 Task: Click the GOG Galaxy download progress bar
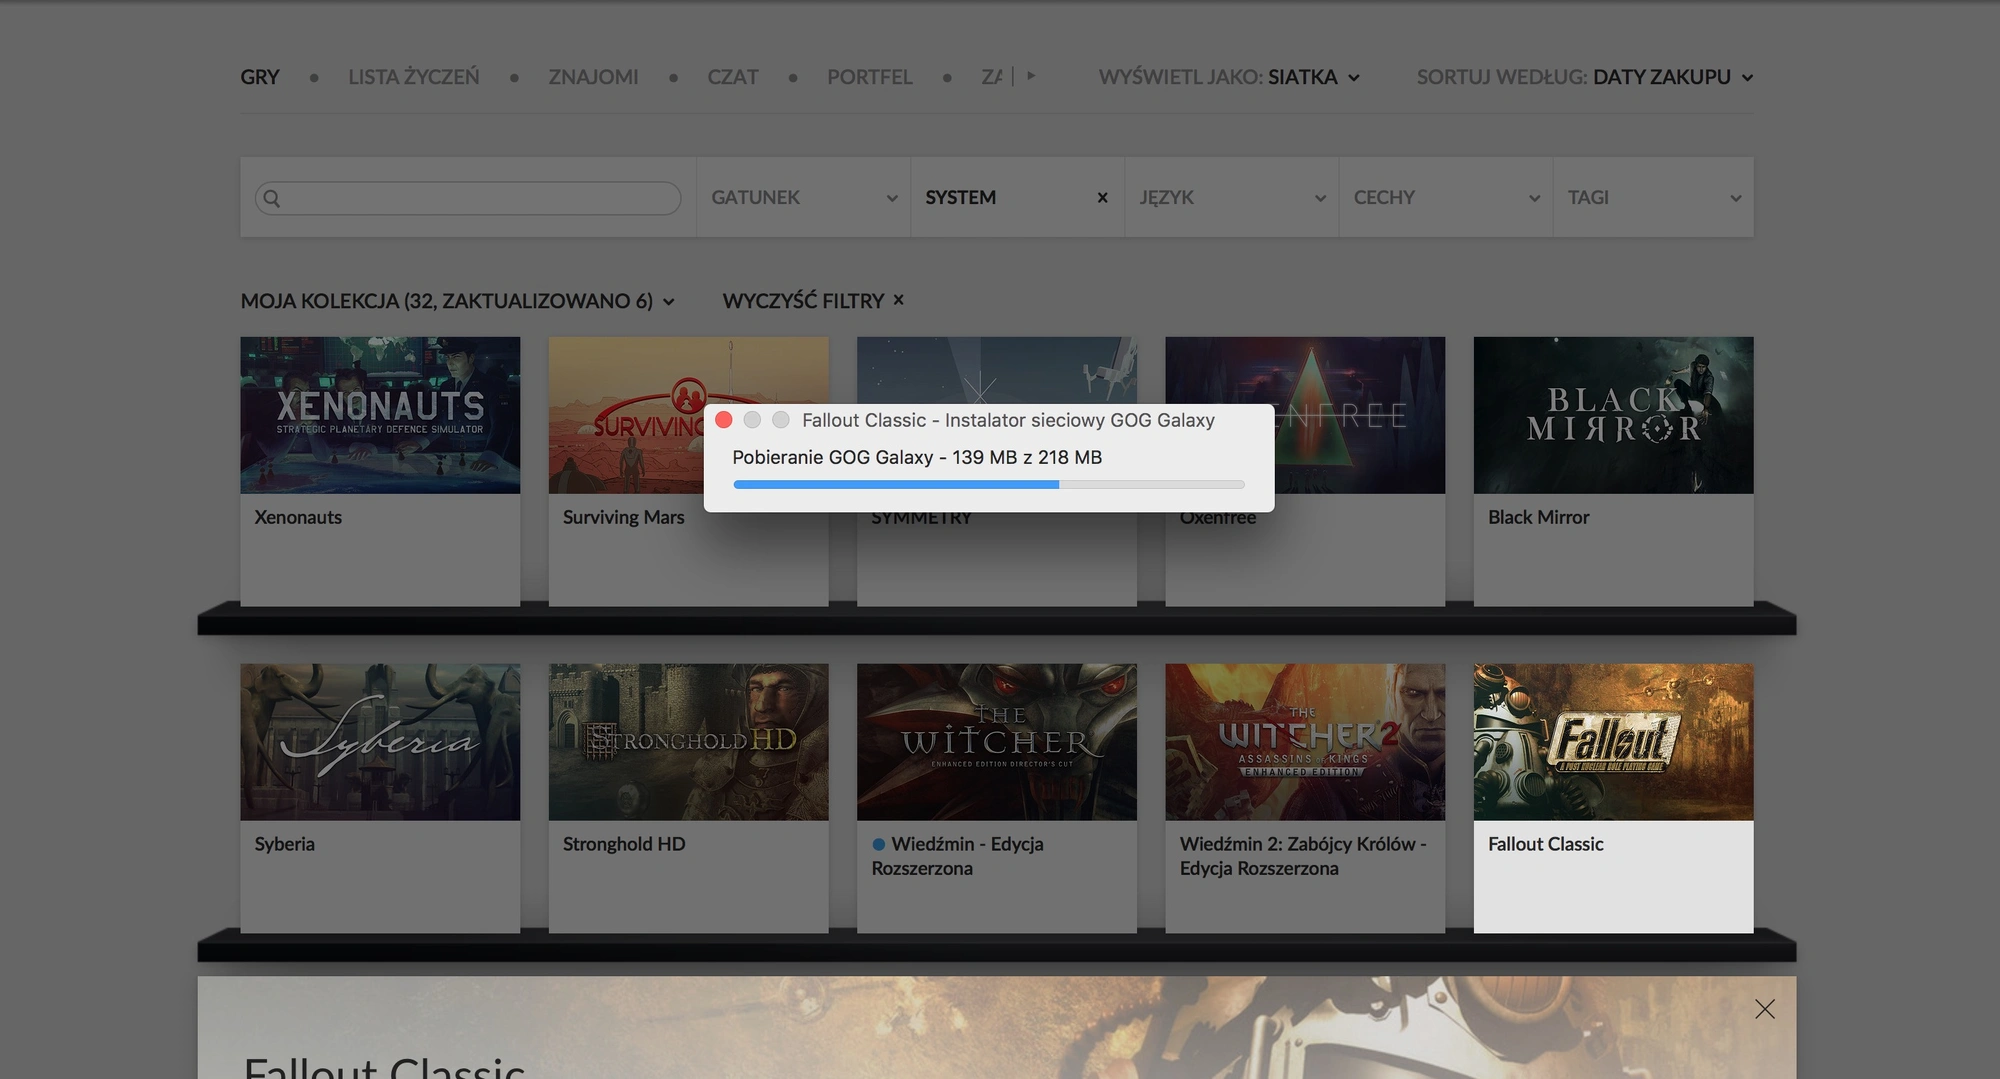988,484
